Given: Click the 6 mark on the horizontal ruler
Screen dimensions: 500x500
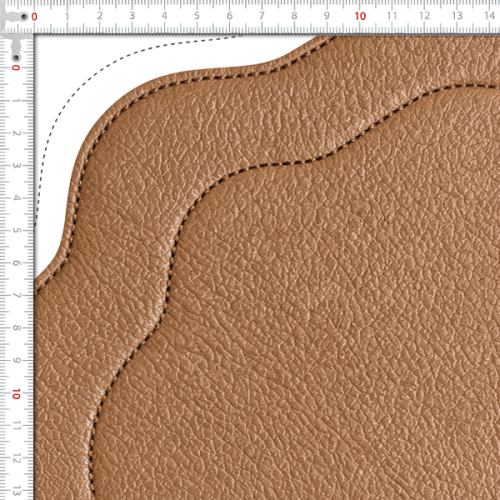Looking at the screenshot, I should [x=229, y=16].
